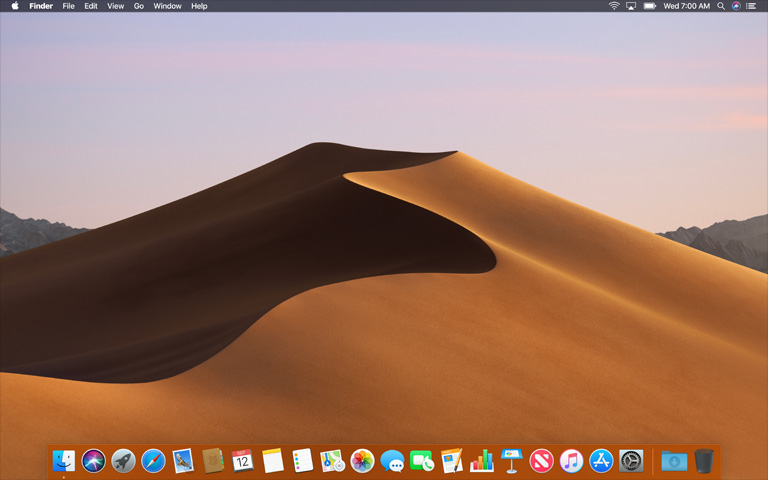Launch Keynote podium icon in Dock
The width and height of the screenshot is (768, 480).
coord(512,461)
